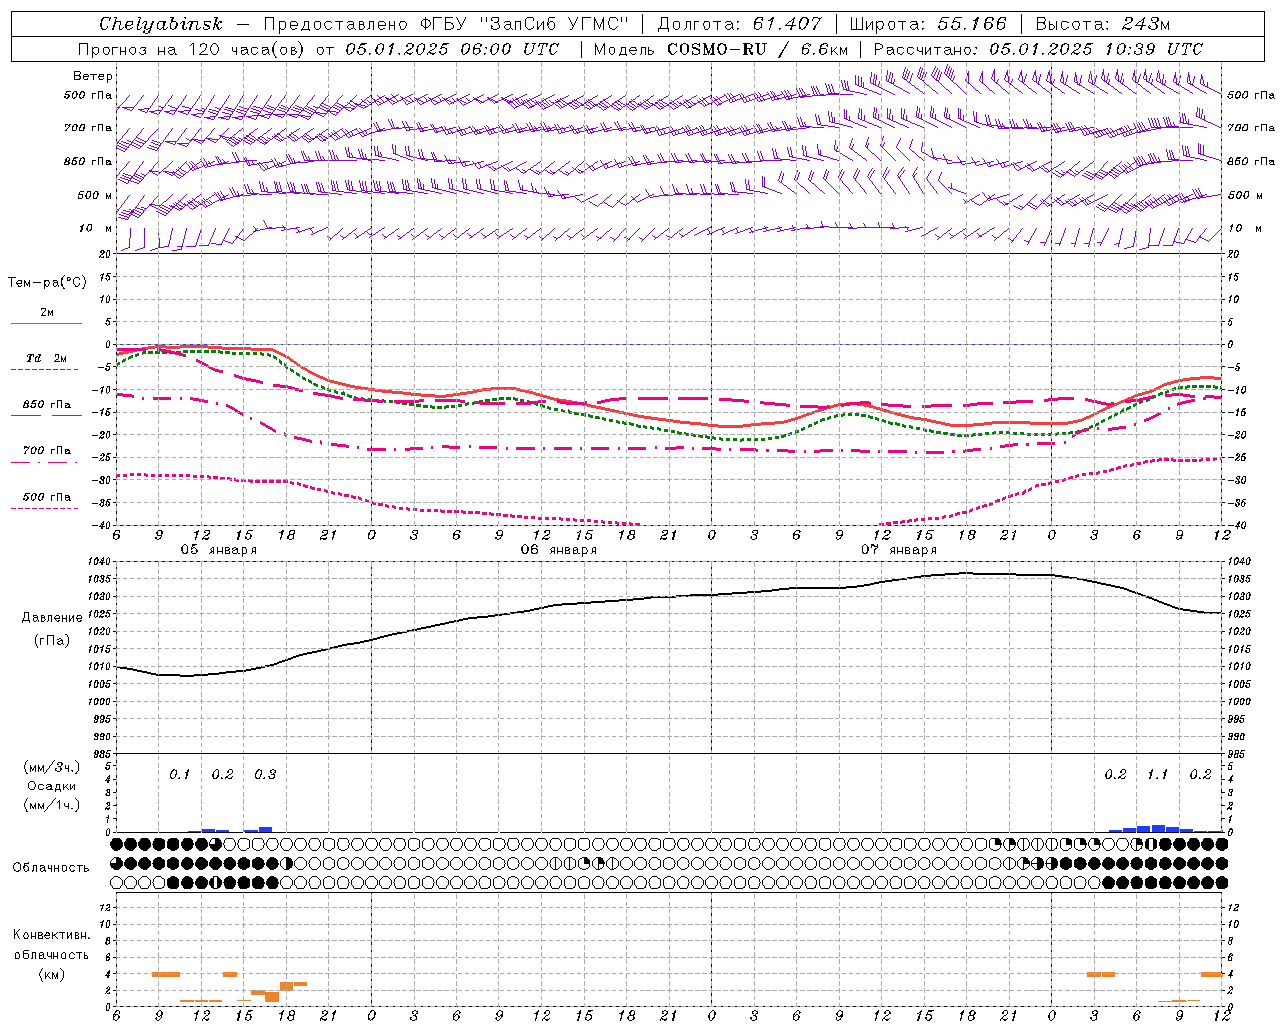Image resolution: width=1280 pixels, height=1024 pixels.
Task: Click the Широта: 55.166 latitude value
Action: (927, 24)
